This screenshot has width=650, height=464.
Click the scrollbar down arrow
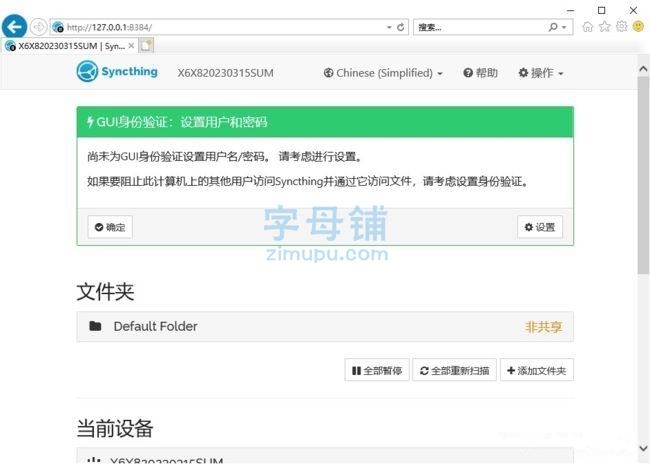pyautogui.click(x=643, y=448)
